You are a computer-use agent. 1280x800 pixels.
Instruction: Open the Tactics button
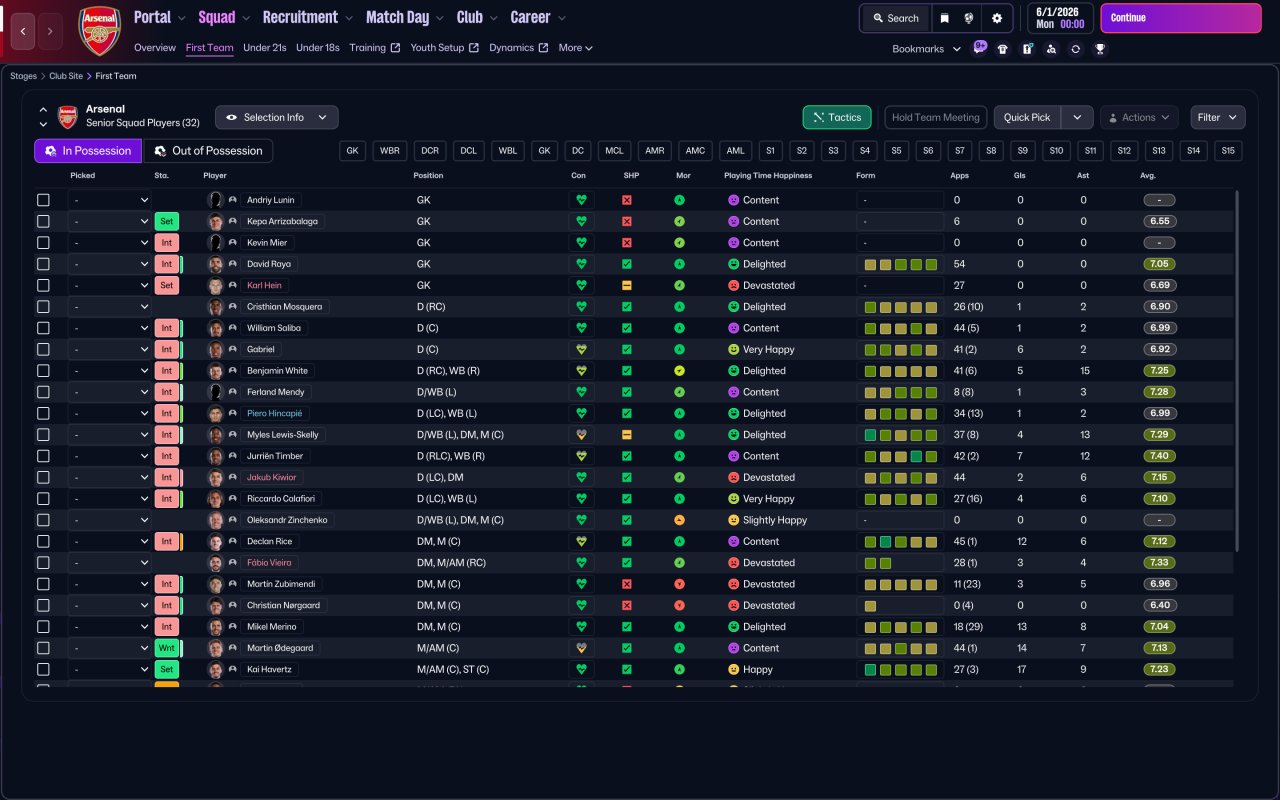[x=837, y=117]
